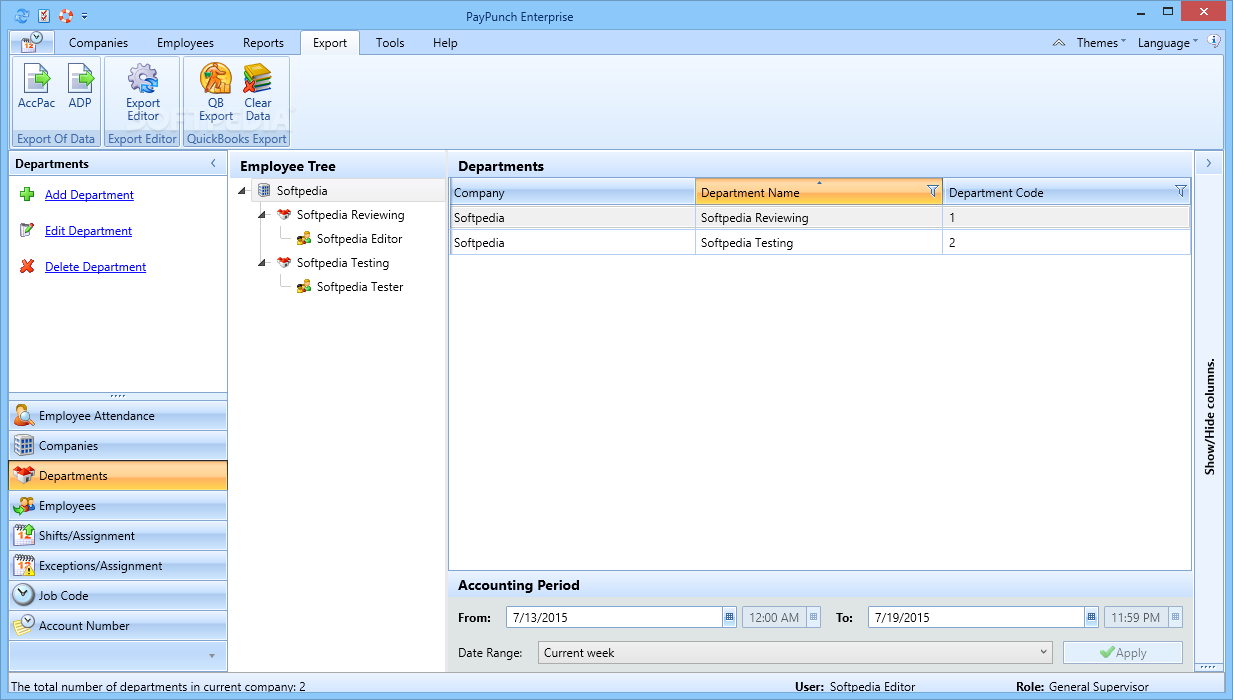1233x700 pixels.
Task: Click the 12:00 AM time field
Action: [774, 617]
